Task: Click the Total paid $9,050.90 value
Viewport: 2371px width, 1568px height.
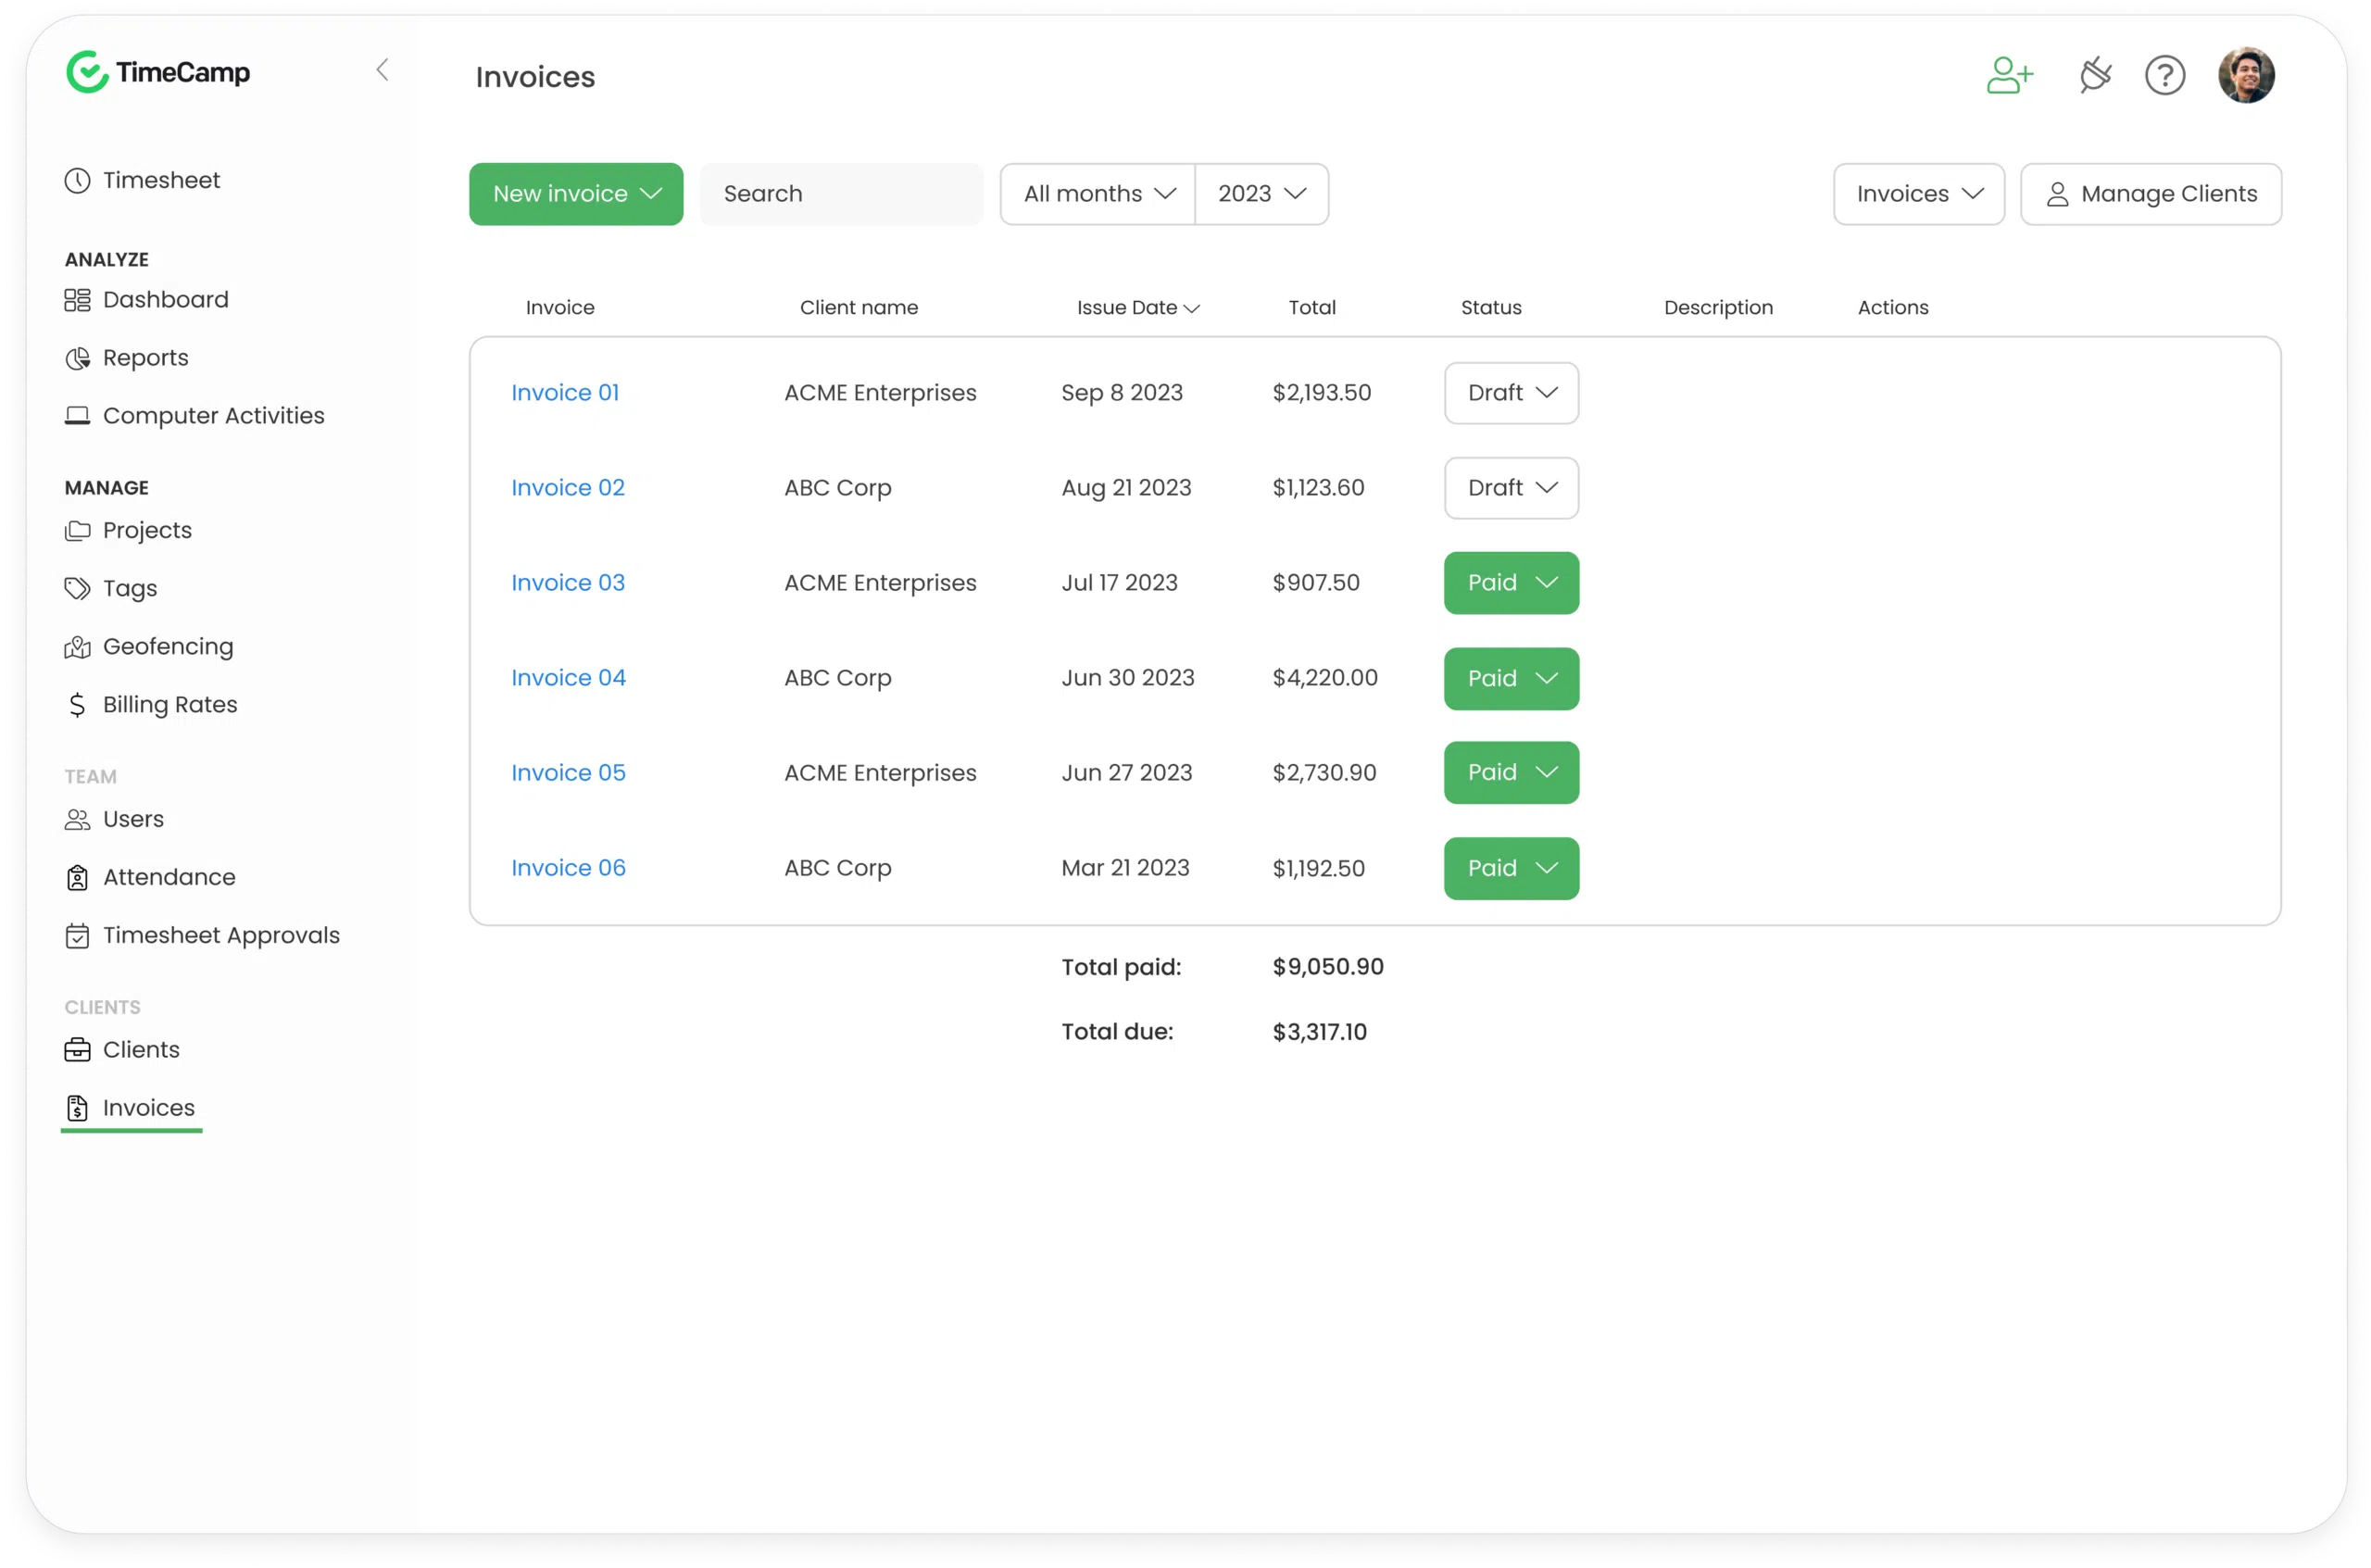Action: pos(1328,967)
